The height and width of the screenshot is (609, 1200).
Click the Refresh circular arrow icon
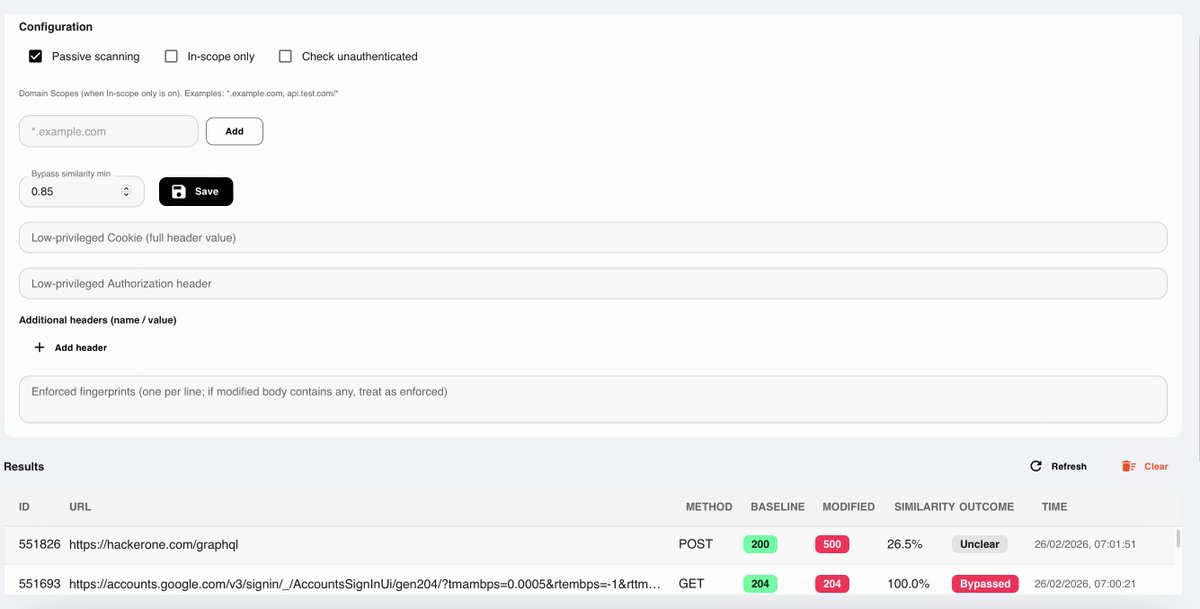coord(1036,466)
